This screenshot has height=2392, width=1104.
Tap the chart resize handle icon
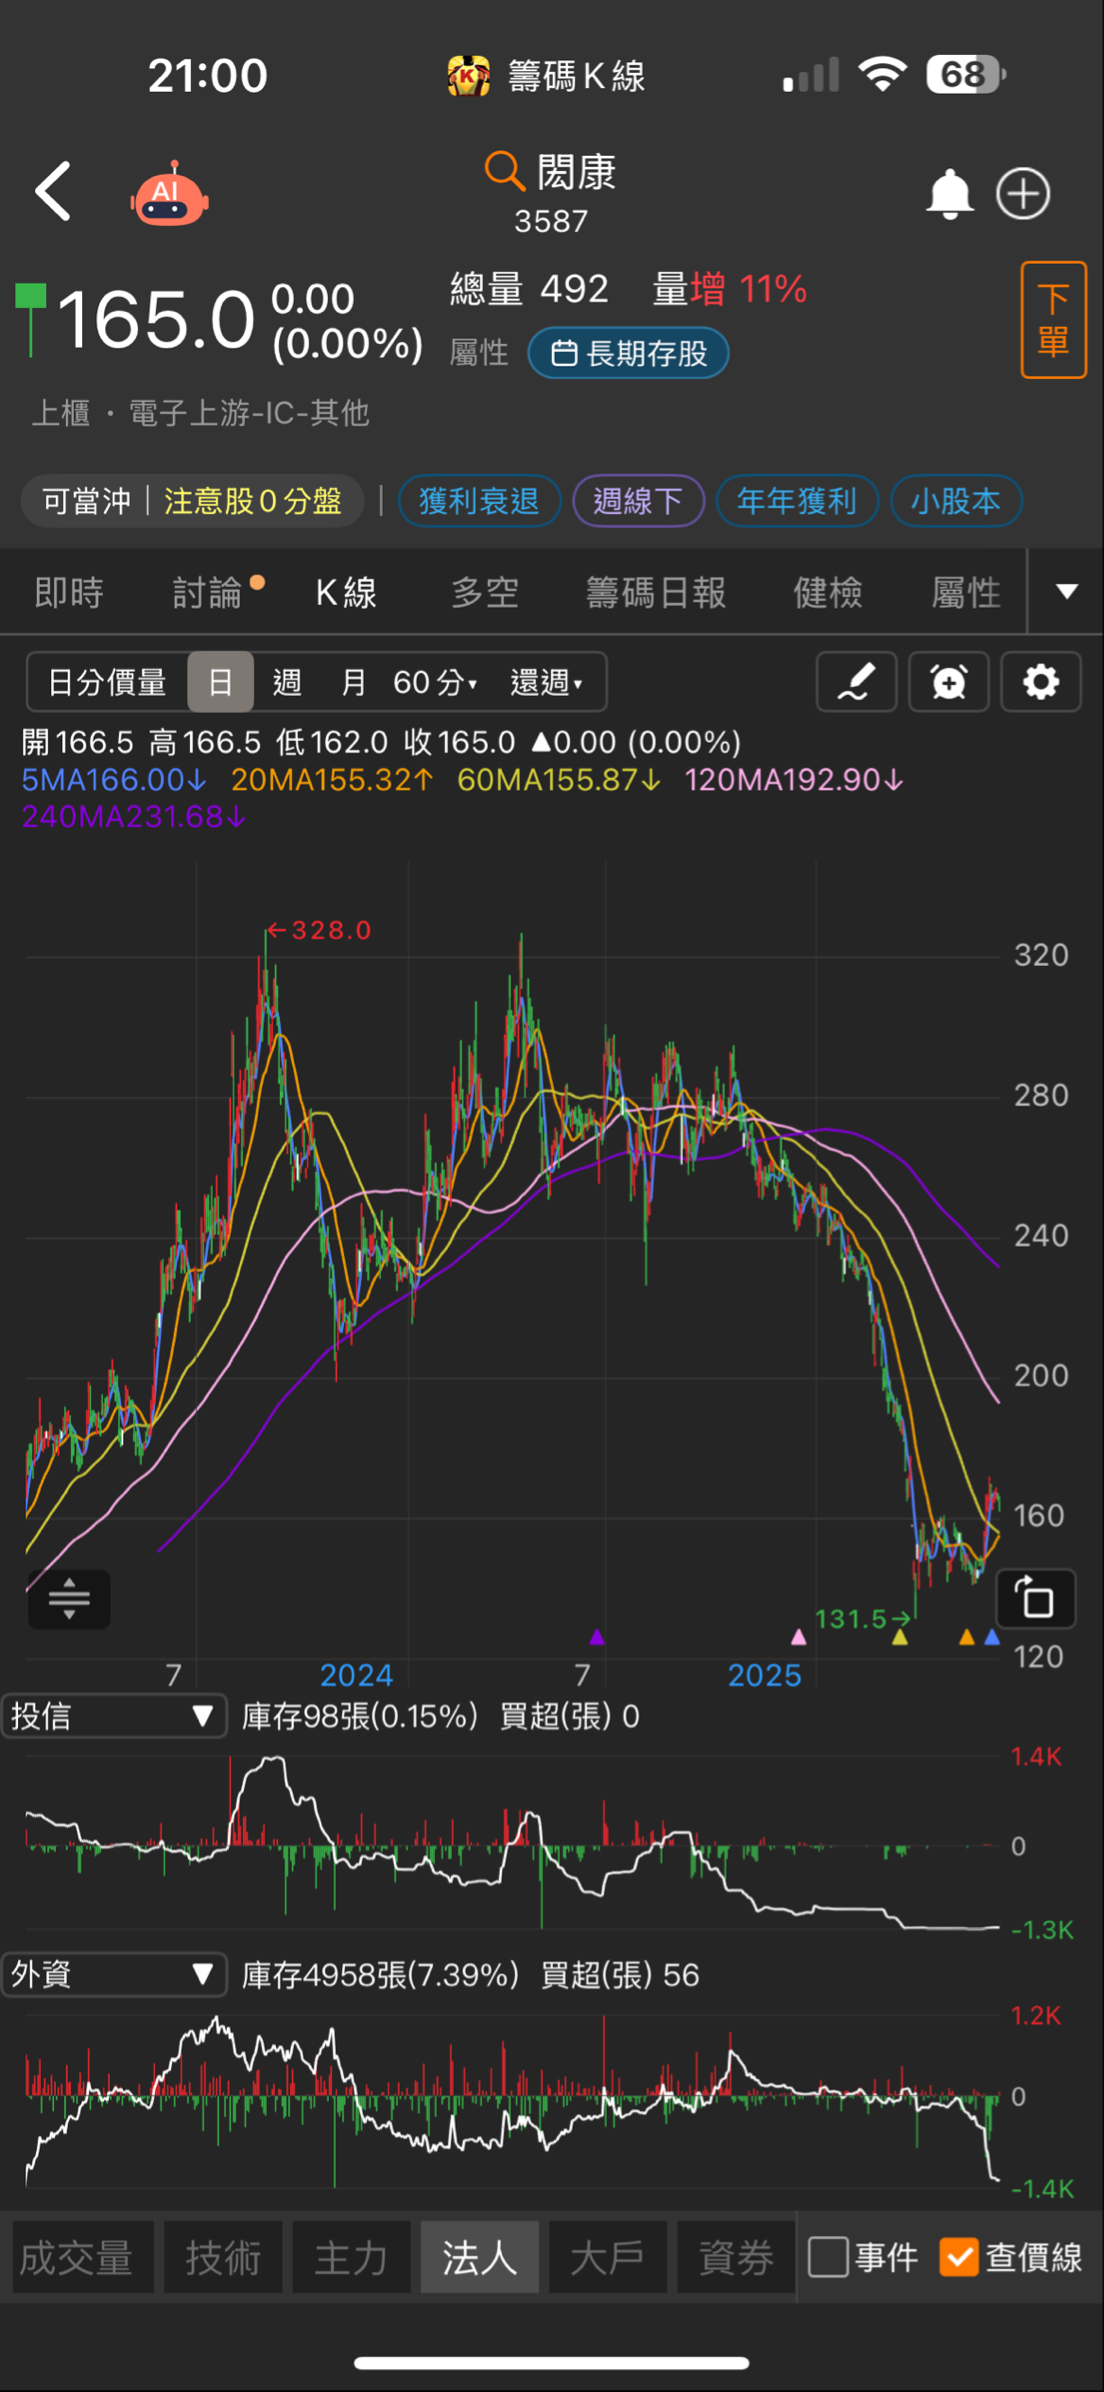pyautogui.click(x=69, y=1598)
